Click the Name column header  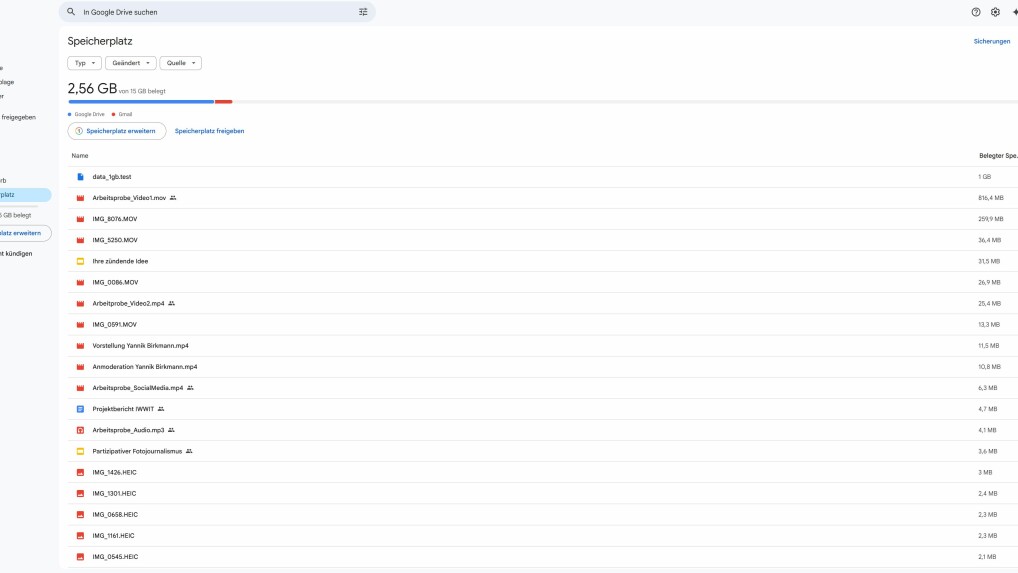tap(80, 156)
